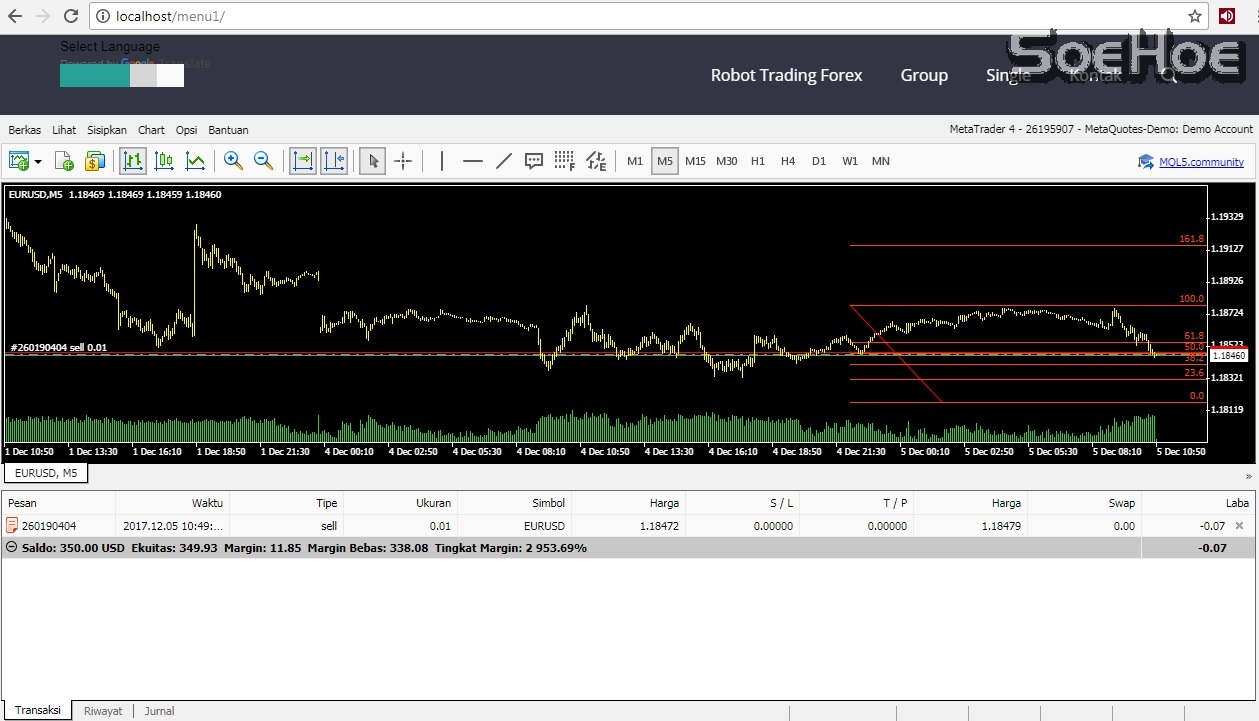Open the MQL5.community link
This screenshot has width=1259, height=721.
1200,162
